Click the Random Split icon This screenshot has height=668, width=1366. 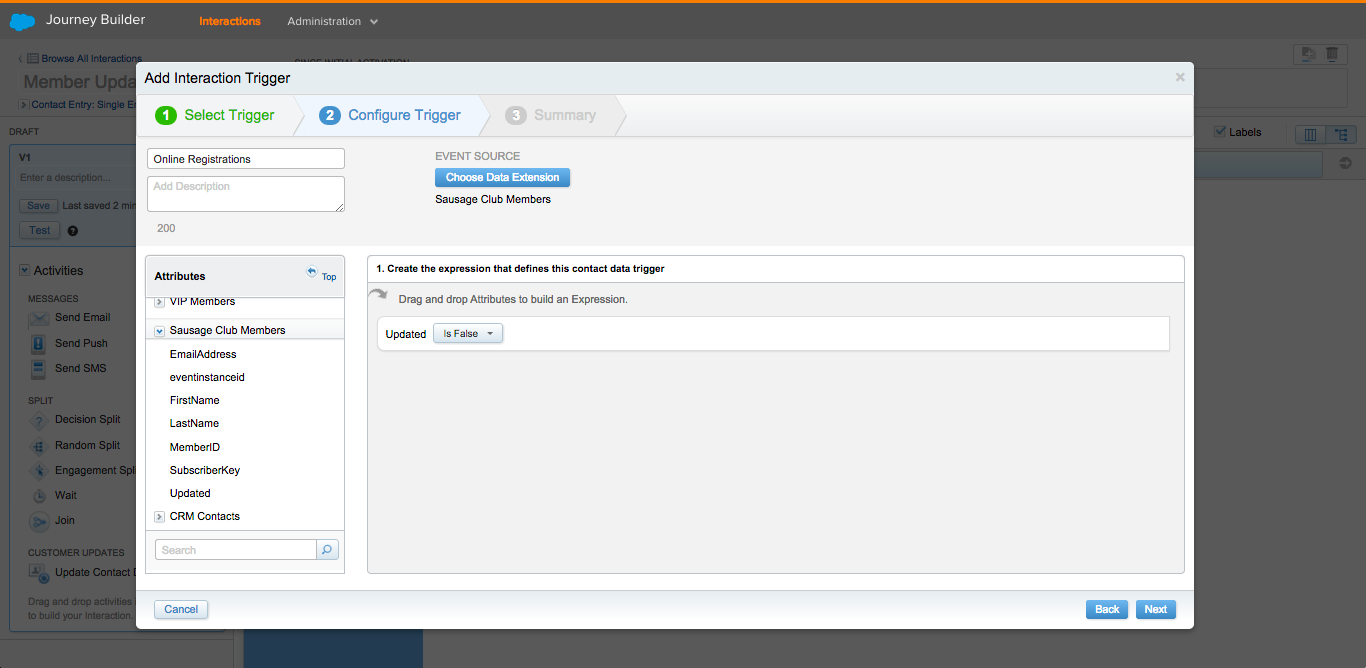click(39, 446)
